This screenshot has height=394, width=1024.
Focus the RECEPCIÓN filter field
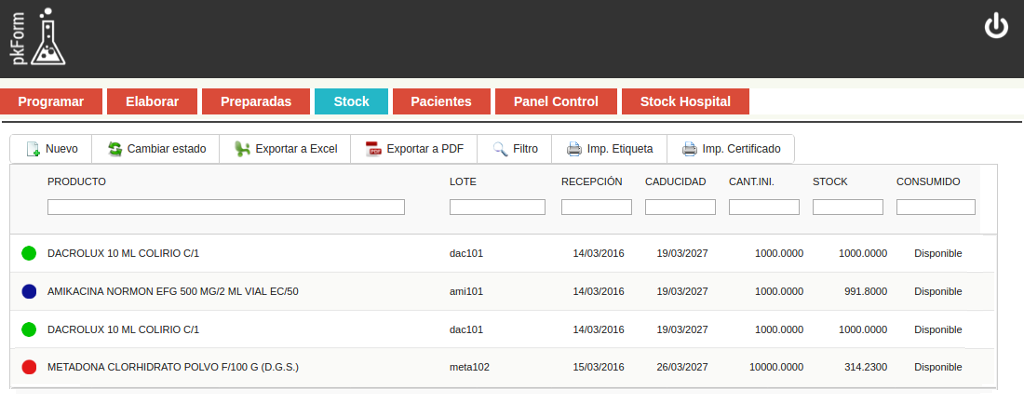pos(596,207)
